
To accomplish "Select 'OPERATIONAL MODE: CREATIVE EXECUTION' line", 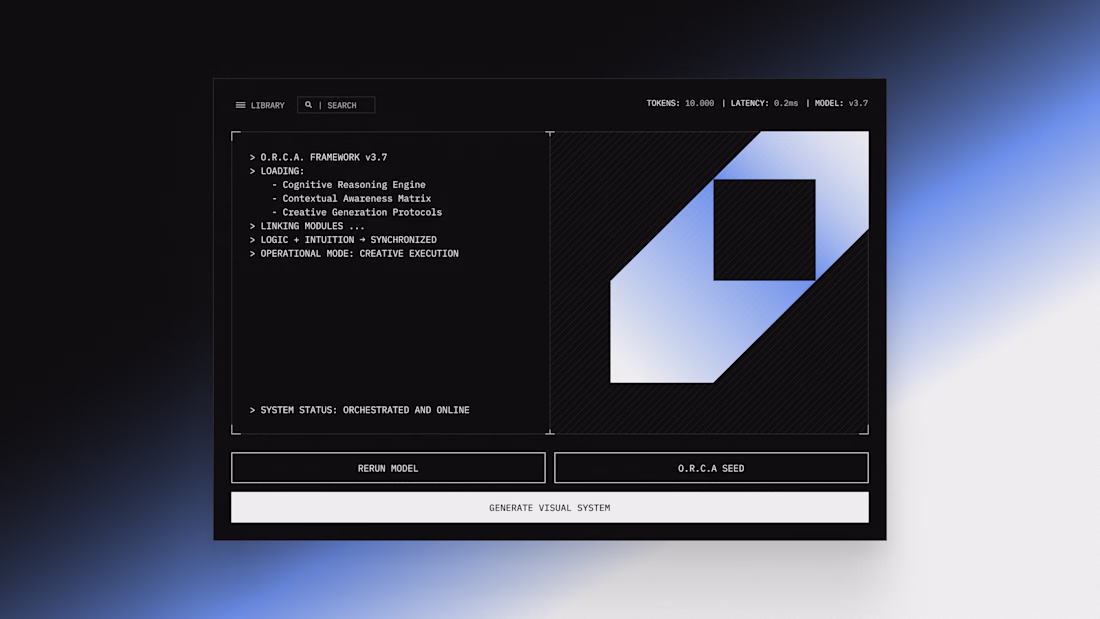I will (354, 253).
